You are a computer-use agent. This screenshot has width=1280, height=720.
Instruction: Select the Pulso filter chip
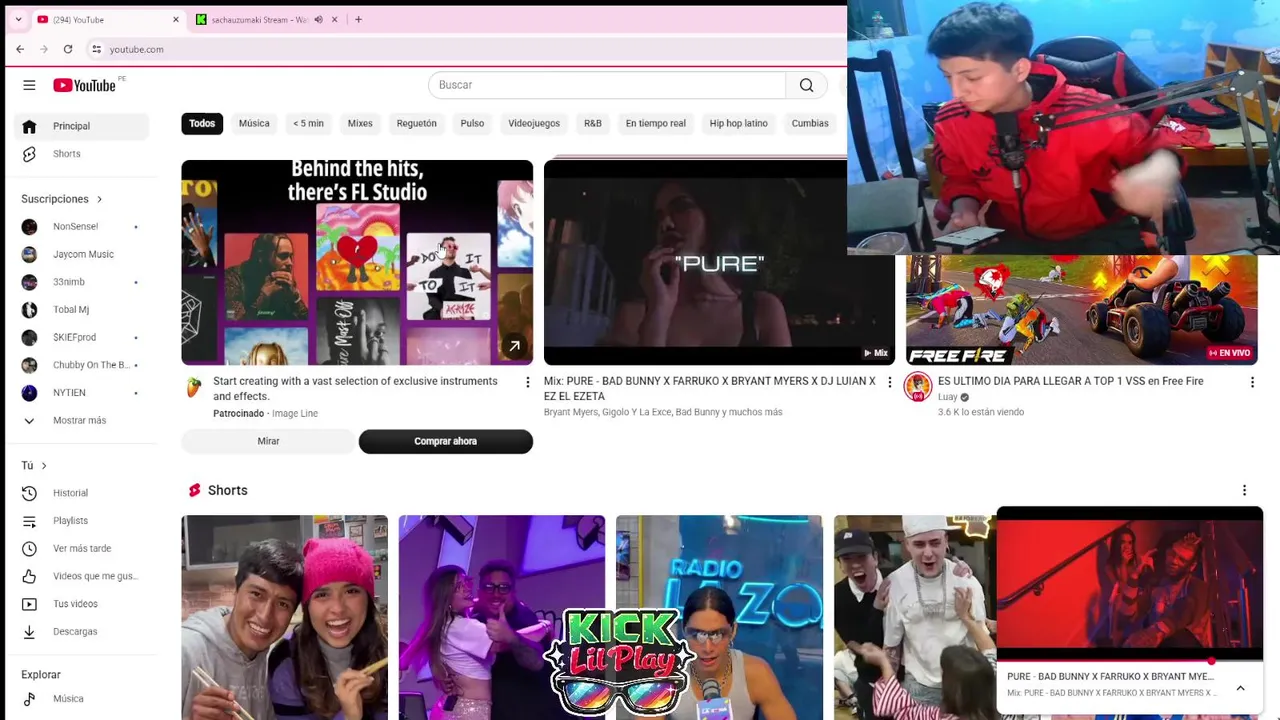472,123
